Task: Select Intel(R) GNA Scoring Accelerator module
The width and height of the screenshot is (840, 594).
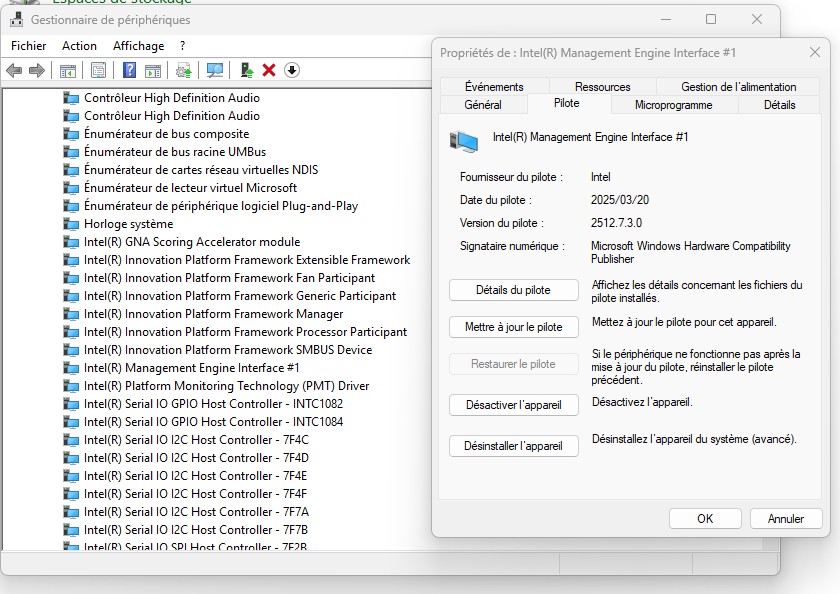Action: [191, 242]
